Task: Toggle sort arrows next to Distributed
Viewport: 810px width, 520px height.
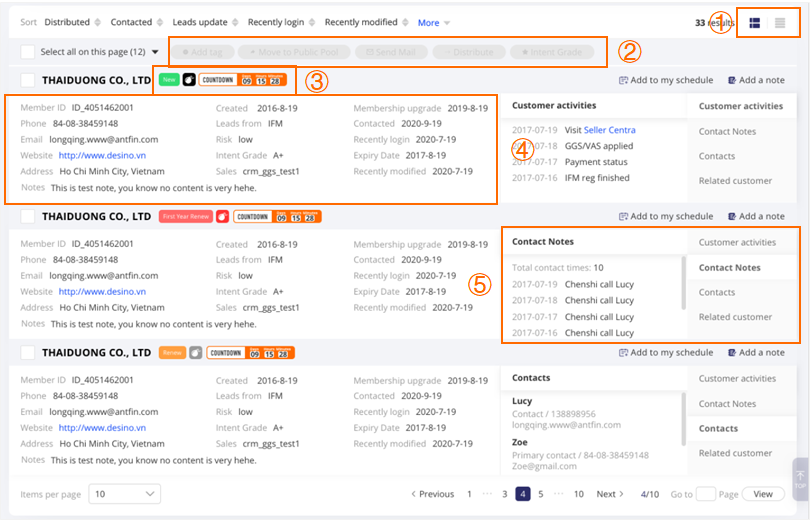Action: (x=98, y=22)
